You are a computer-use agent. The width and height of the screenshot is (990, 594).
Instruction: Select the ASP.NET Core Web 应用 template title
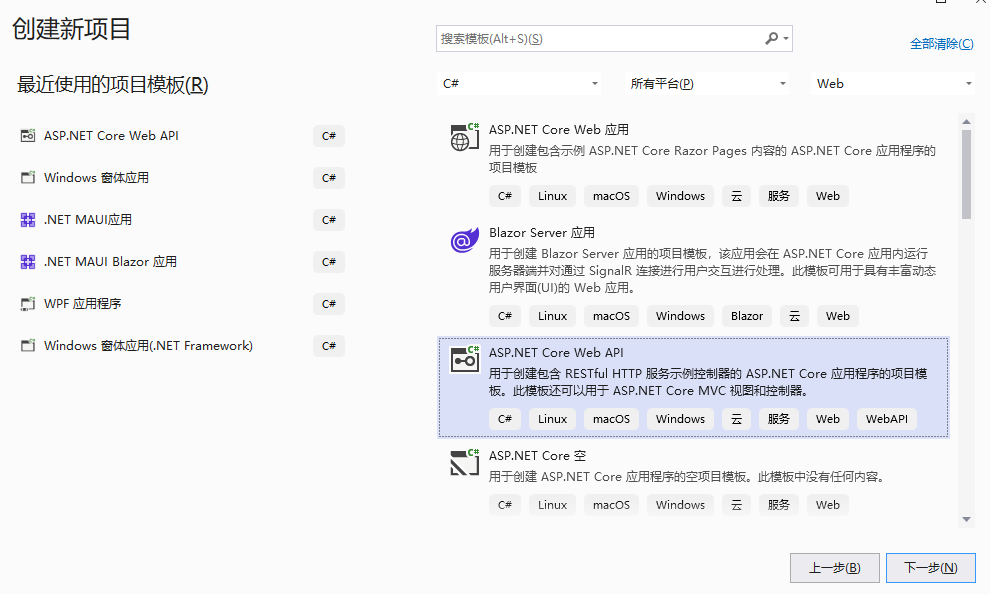coord(559,129)
